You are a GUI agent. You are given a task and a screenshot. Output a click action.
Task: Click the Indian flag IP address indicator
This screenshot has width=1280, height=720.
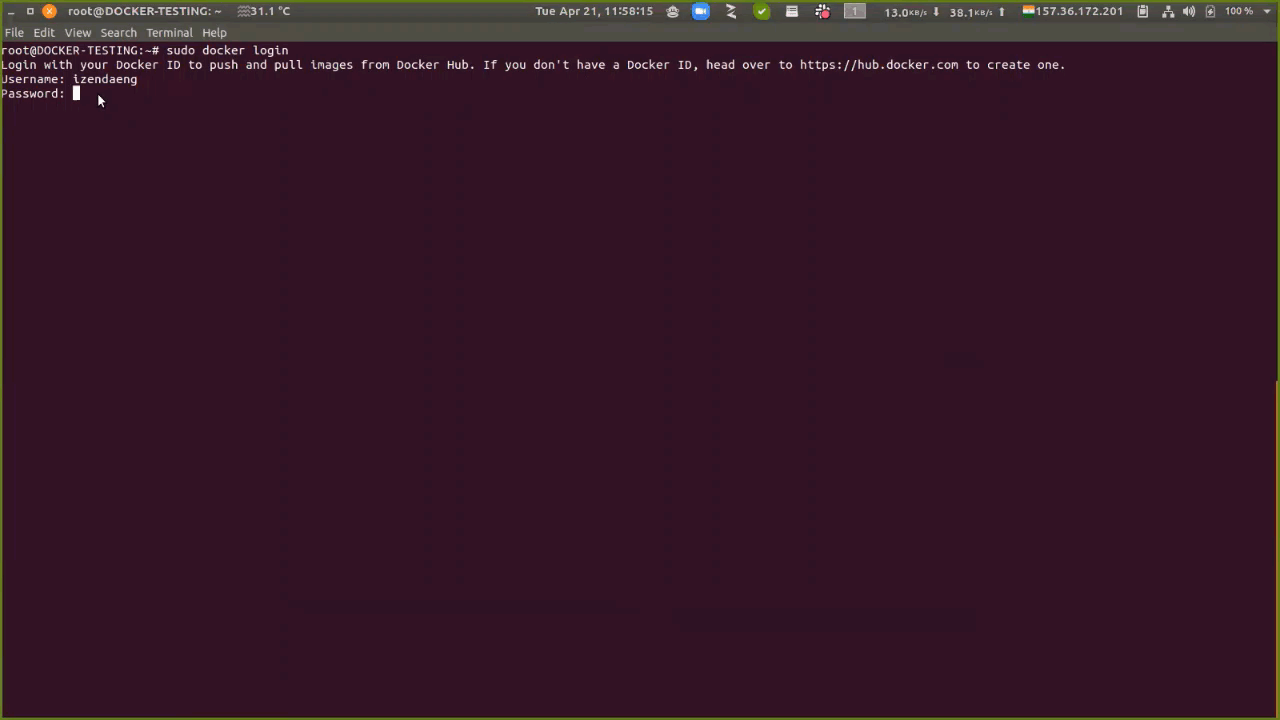(x=1073, y=11)
